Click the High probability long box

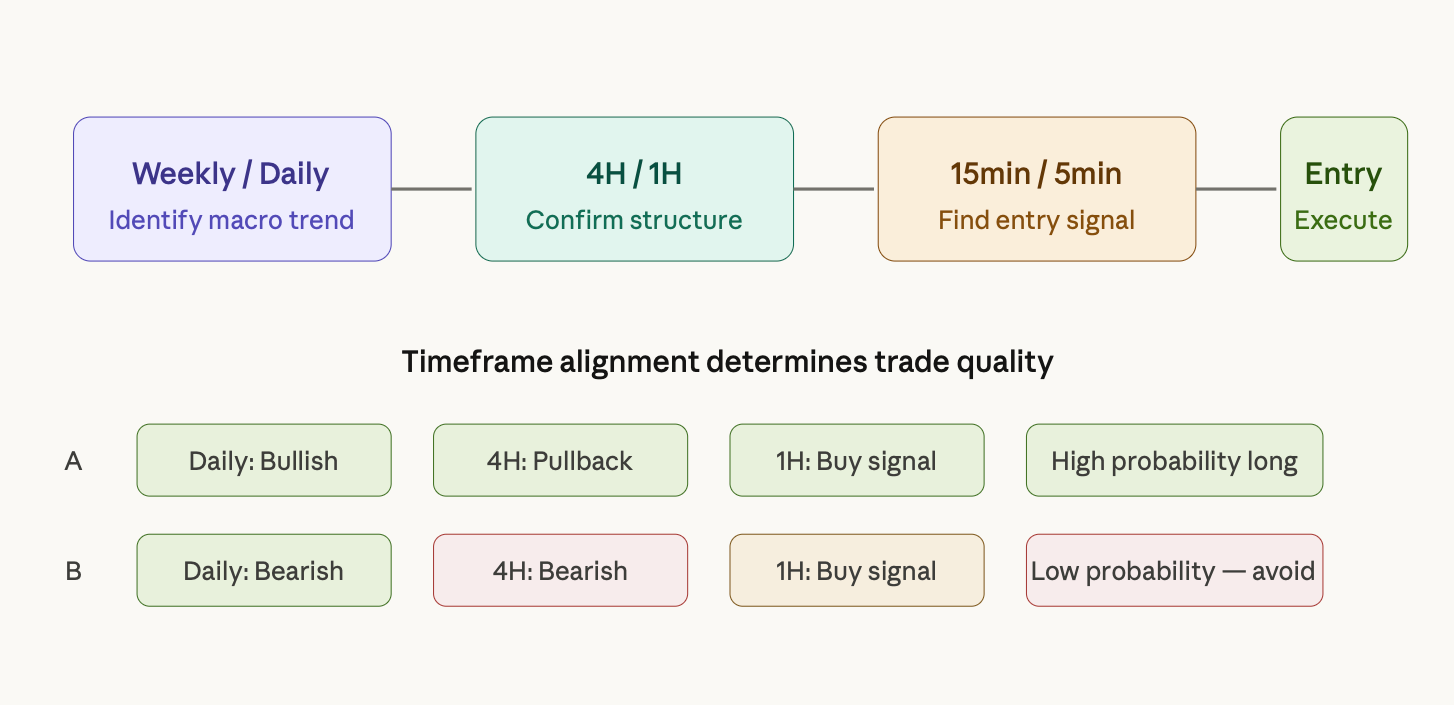[1174, 460]
